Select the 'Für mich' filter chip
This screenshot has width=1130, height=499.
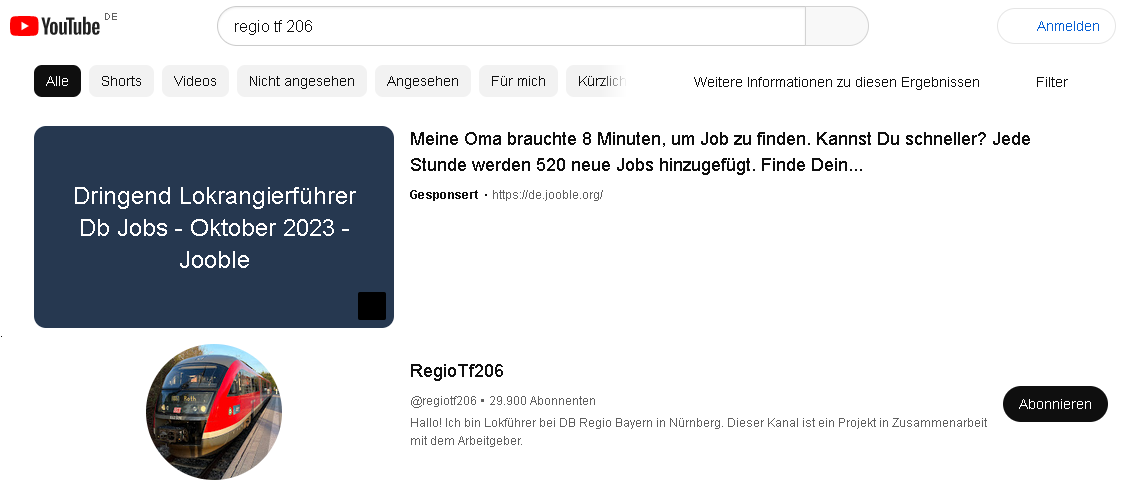pyautogui.click(x=518, y=81)
